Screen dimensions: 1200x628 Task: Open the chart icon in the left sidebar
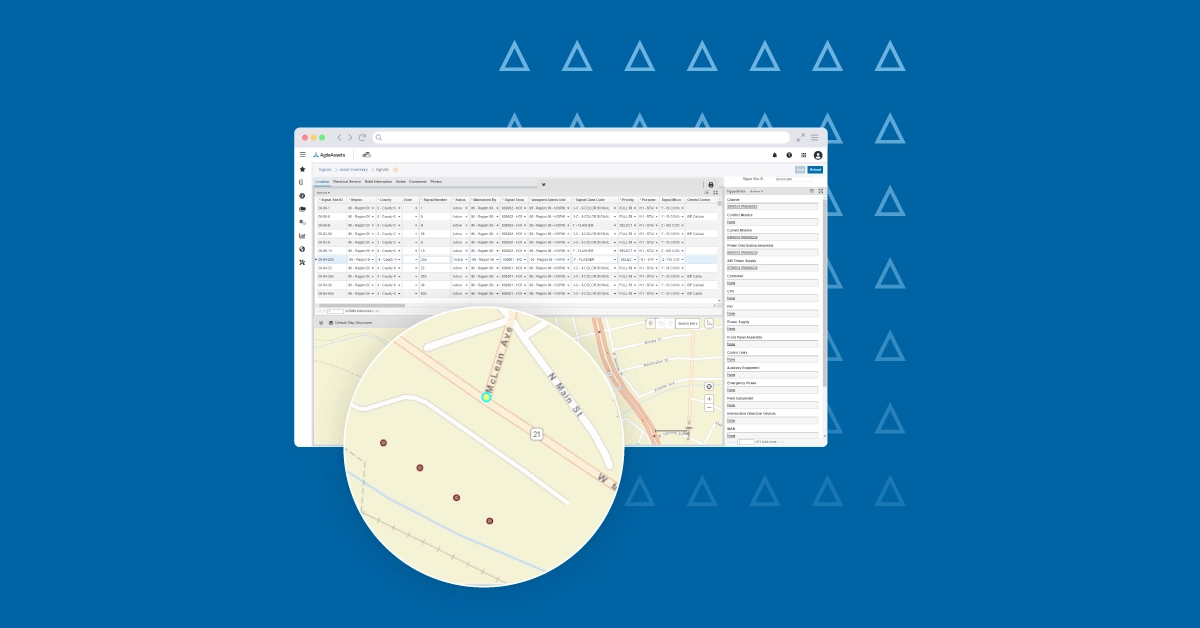(x=302, y=234)
